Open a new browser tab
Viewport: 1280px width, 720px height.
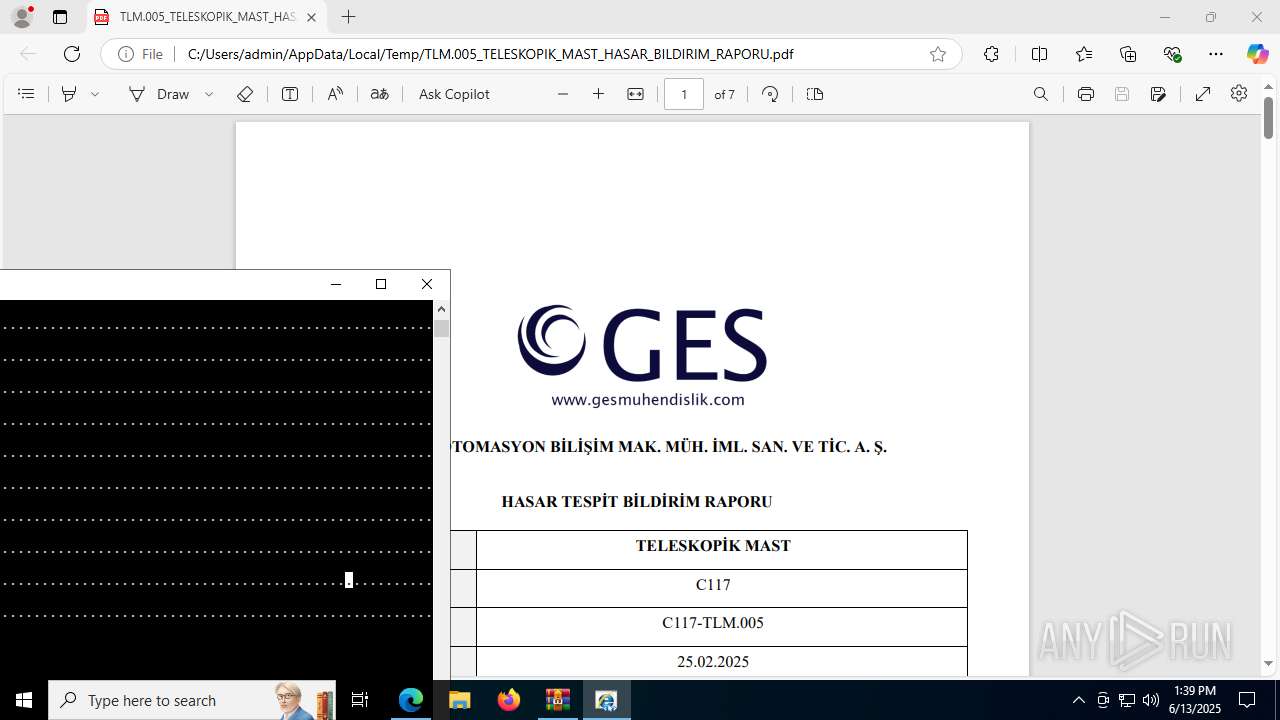click(348, 17)
